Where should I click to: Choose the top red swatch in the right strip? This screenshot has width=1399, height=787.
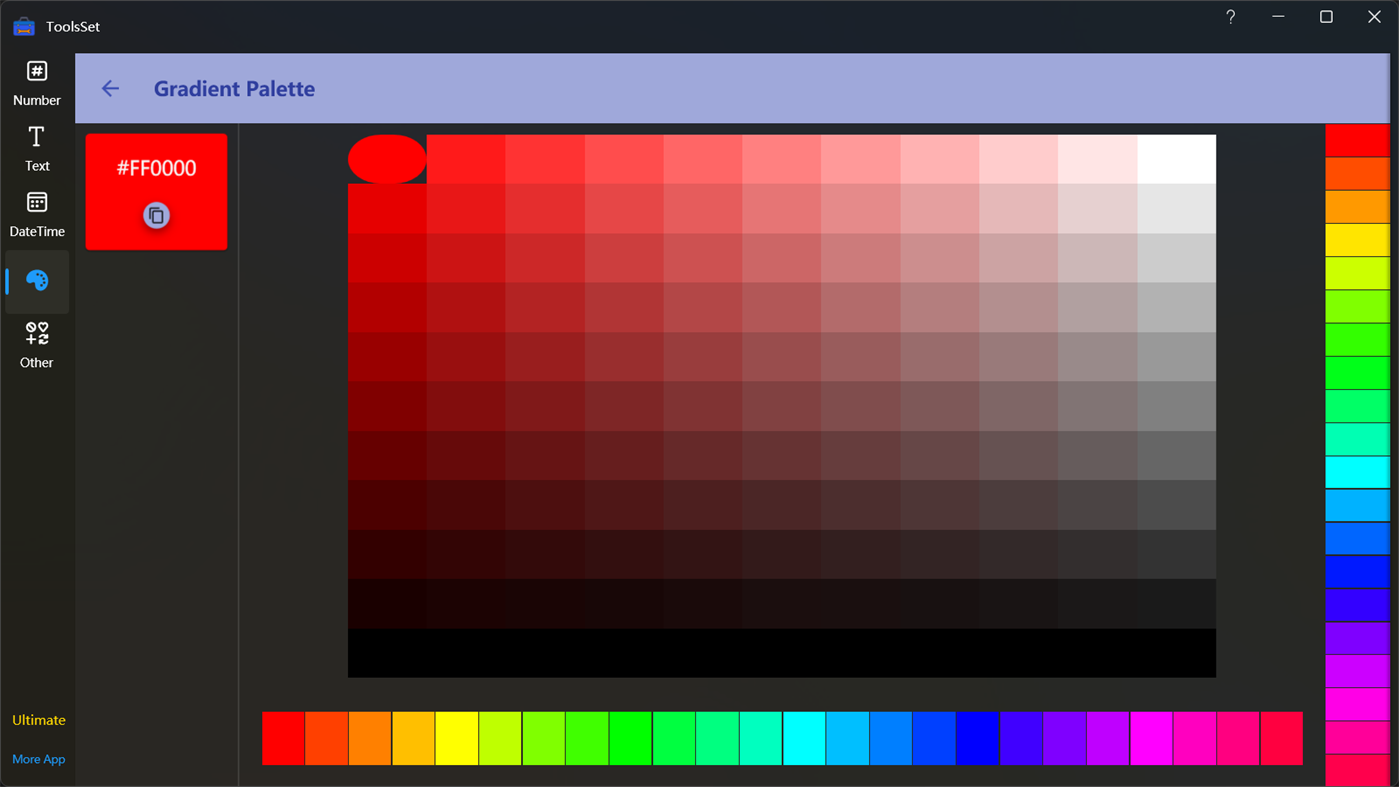(x=1357, y=140)
